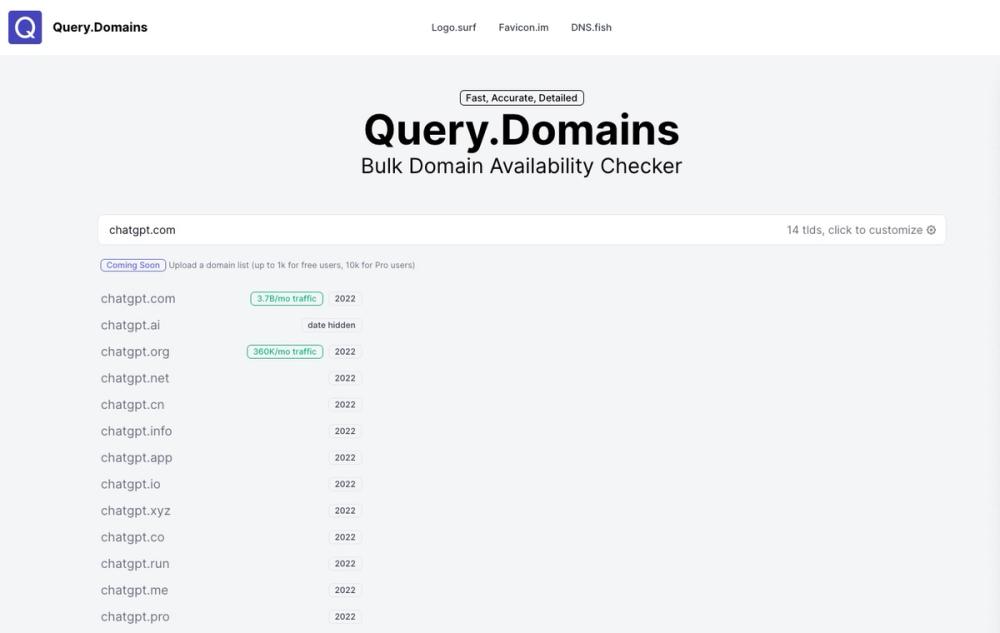Select the chatgpt.app result
The image size is (1000, 633).
136,458
